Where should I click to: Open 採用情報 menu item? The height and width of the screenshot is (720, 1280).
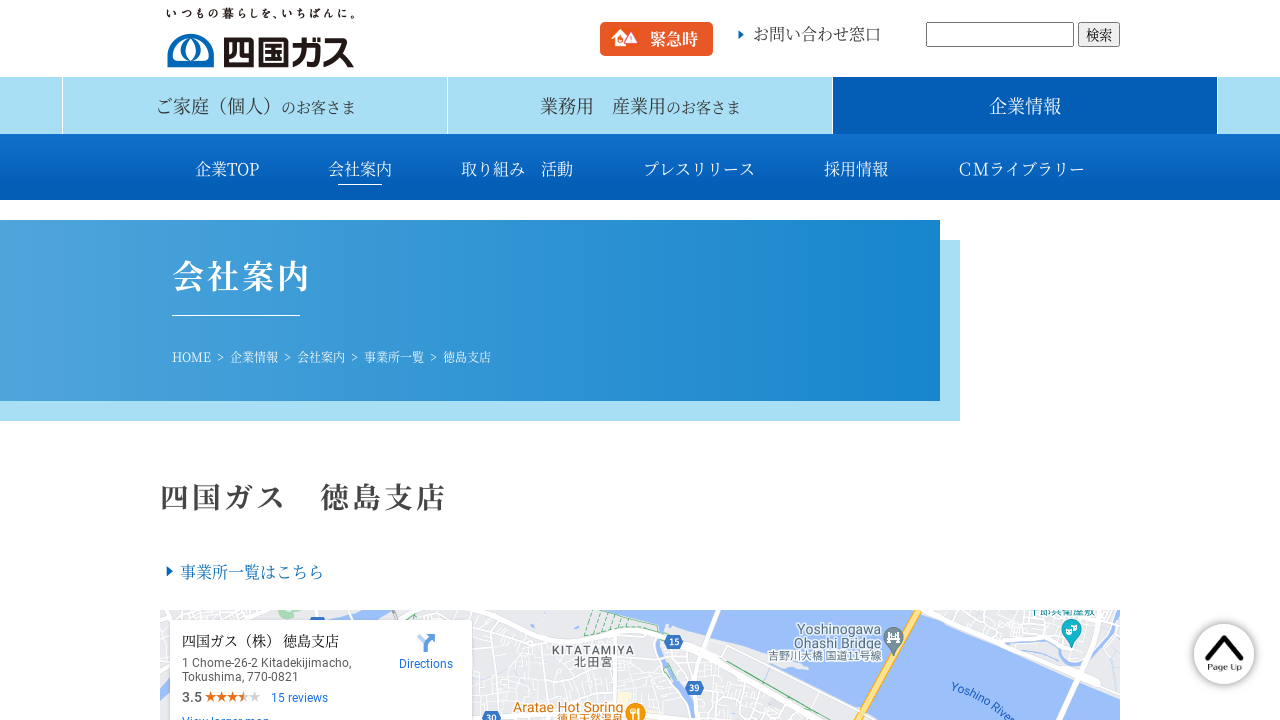click(856, 169)
